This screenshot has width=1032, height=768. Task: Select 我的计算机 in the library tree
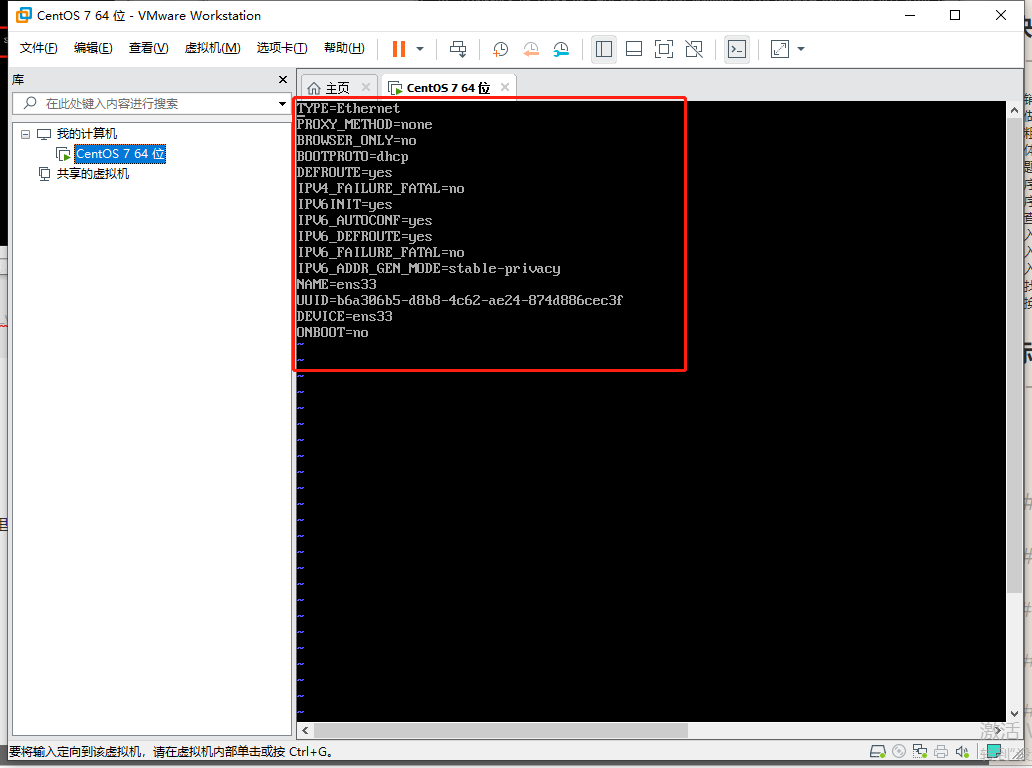point(86,134)
